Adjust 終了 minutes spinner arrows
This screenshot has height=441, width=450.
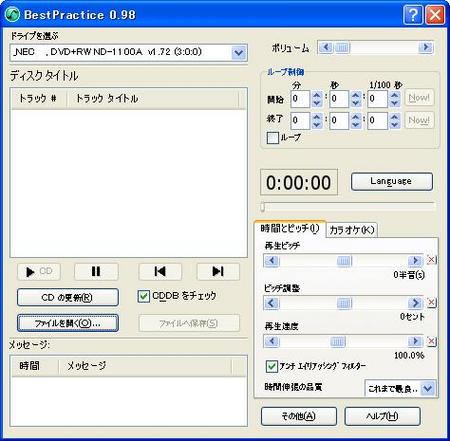click(317, 121)
